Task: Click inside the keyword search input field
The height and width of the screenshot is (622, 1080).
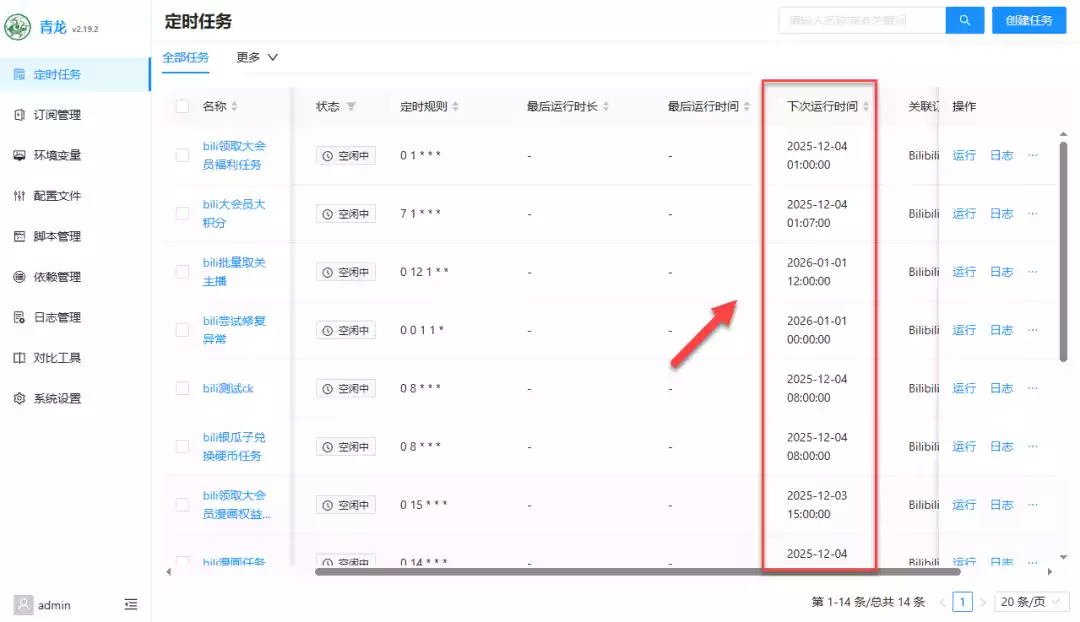Action: [862, 19]
